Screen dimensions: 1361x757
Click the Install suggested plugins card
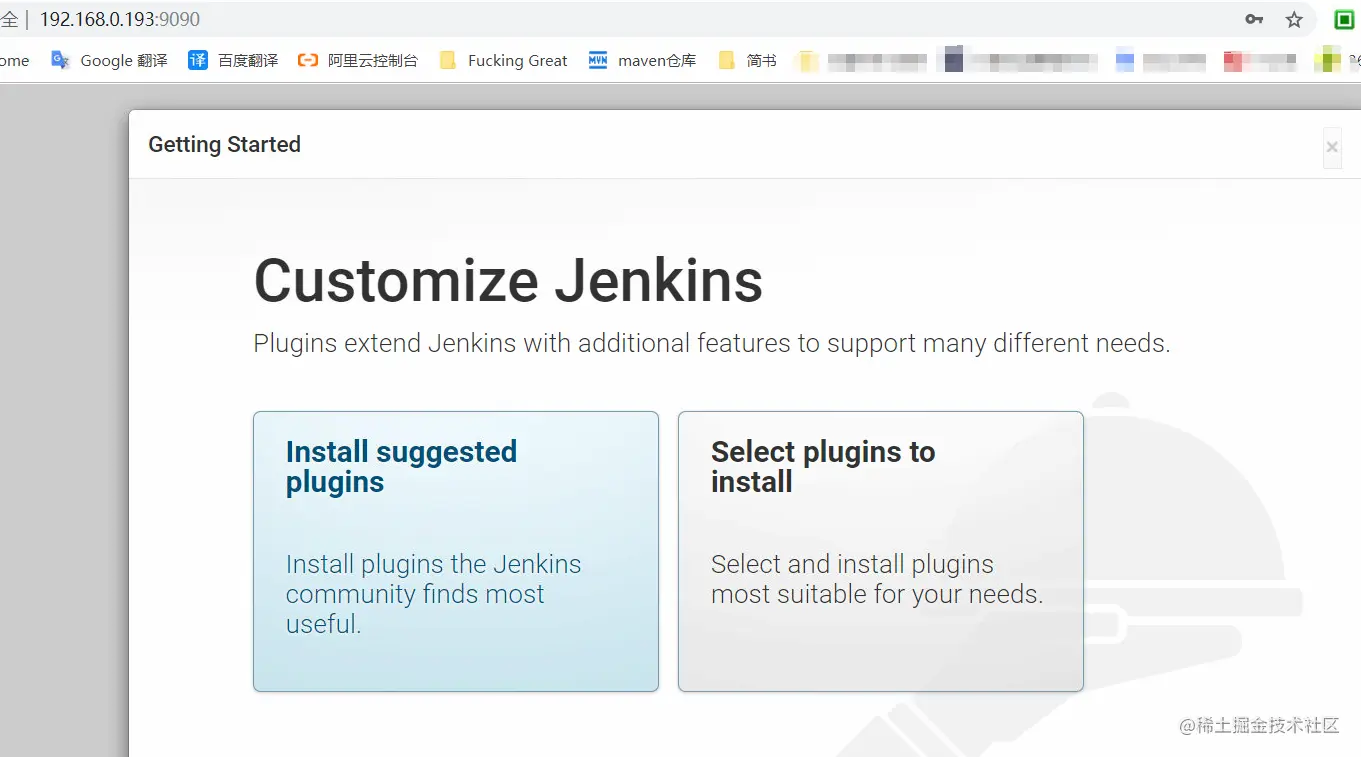[455, 551]
